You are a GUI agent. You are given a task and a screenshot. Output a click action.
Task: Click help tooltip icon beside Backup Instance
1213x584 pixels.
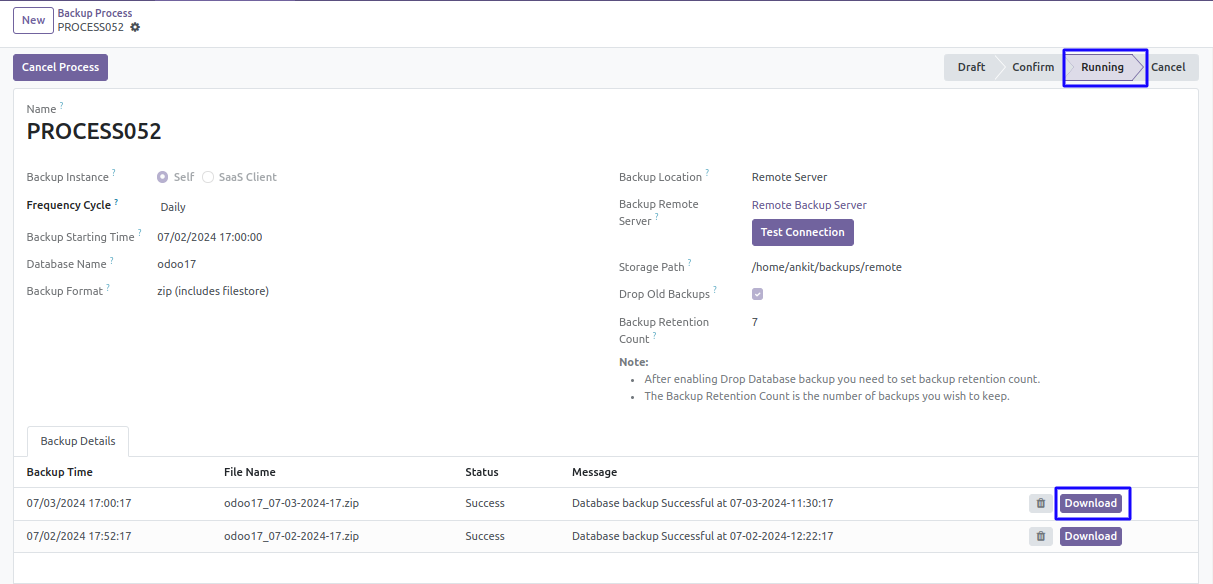tap(114, 172)
